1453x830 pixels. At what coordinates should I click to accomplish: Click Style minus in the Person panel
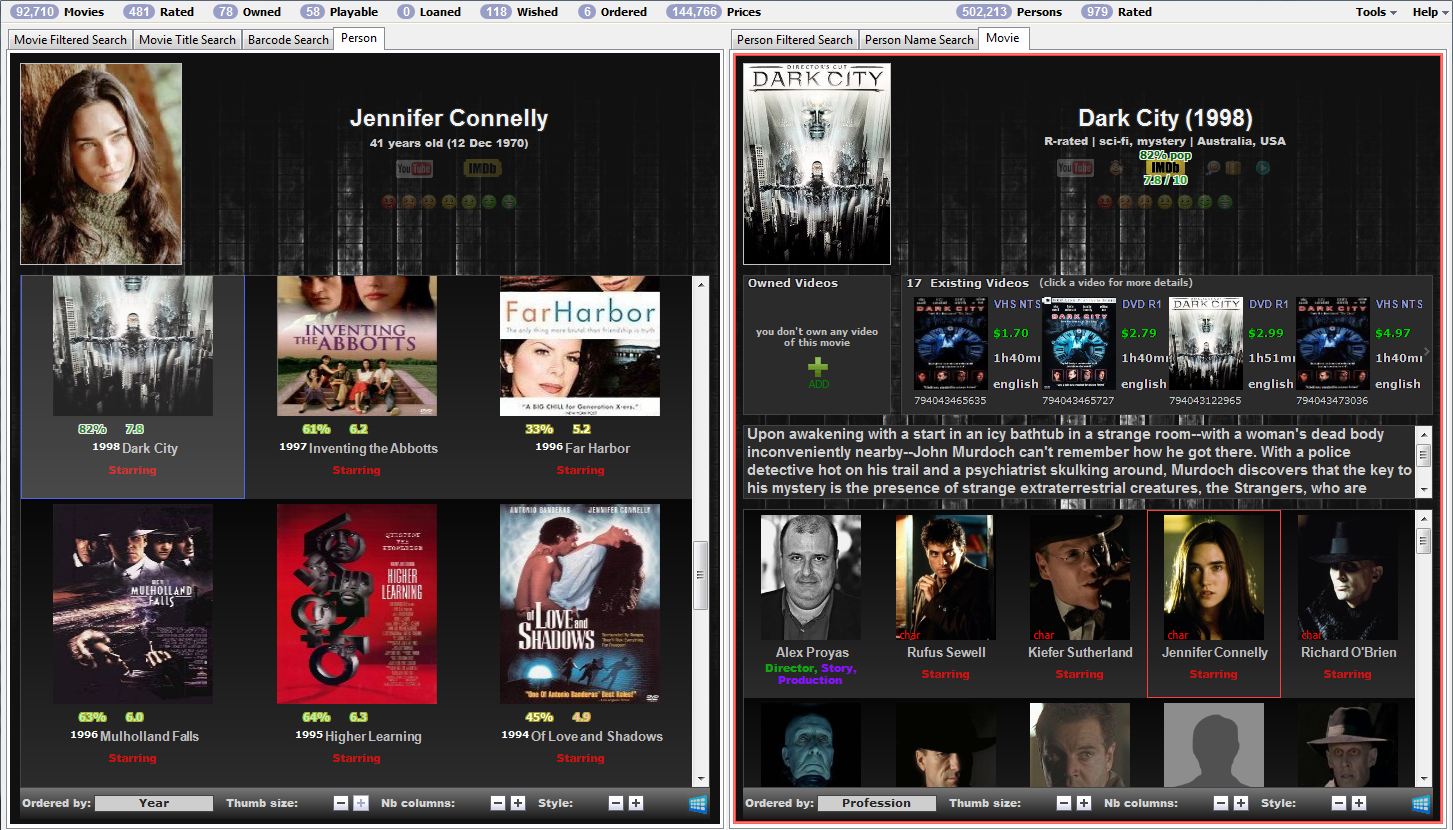(x=616, y=803)
